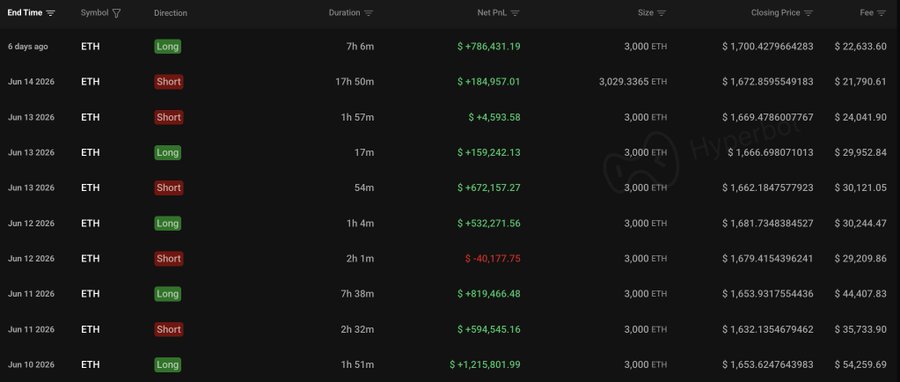Viewport: 900px width, 382px height.
Task: Click the Long badge in the 6 days ago row
Action: 168,46
